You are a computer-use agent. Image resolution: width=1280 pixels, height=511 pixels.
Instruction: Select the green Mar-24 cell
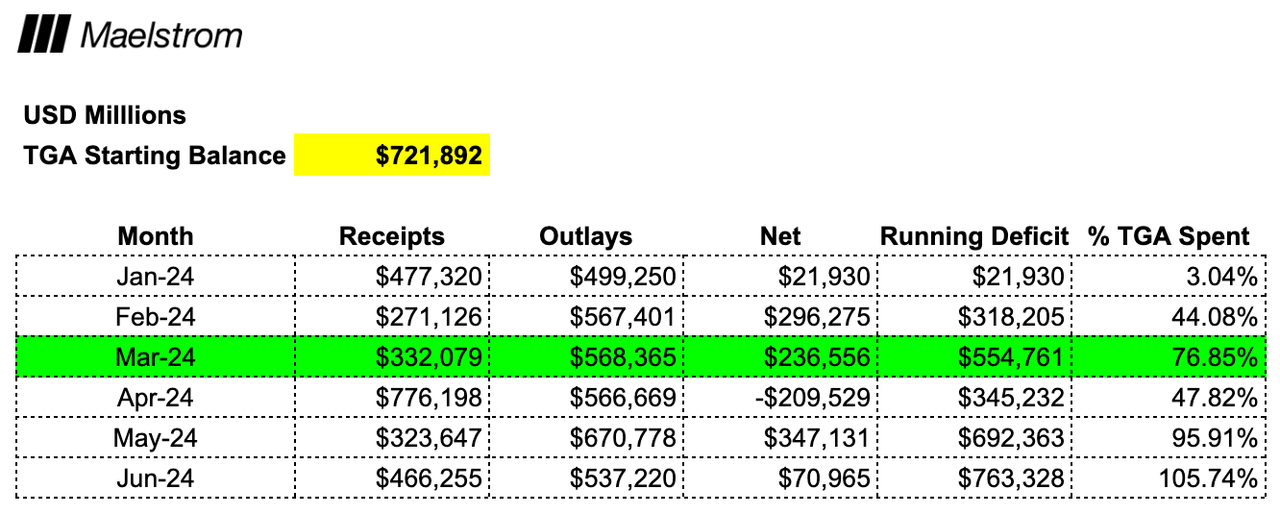pyautogui.click(x=156, y=357)
